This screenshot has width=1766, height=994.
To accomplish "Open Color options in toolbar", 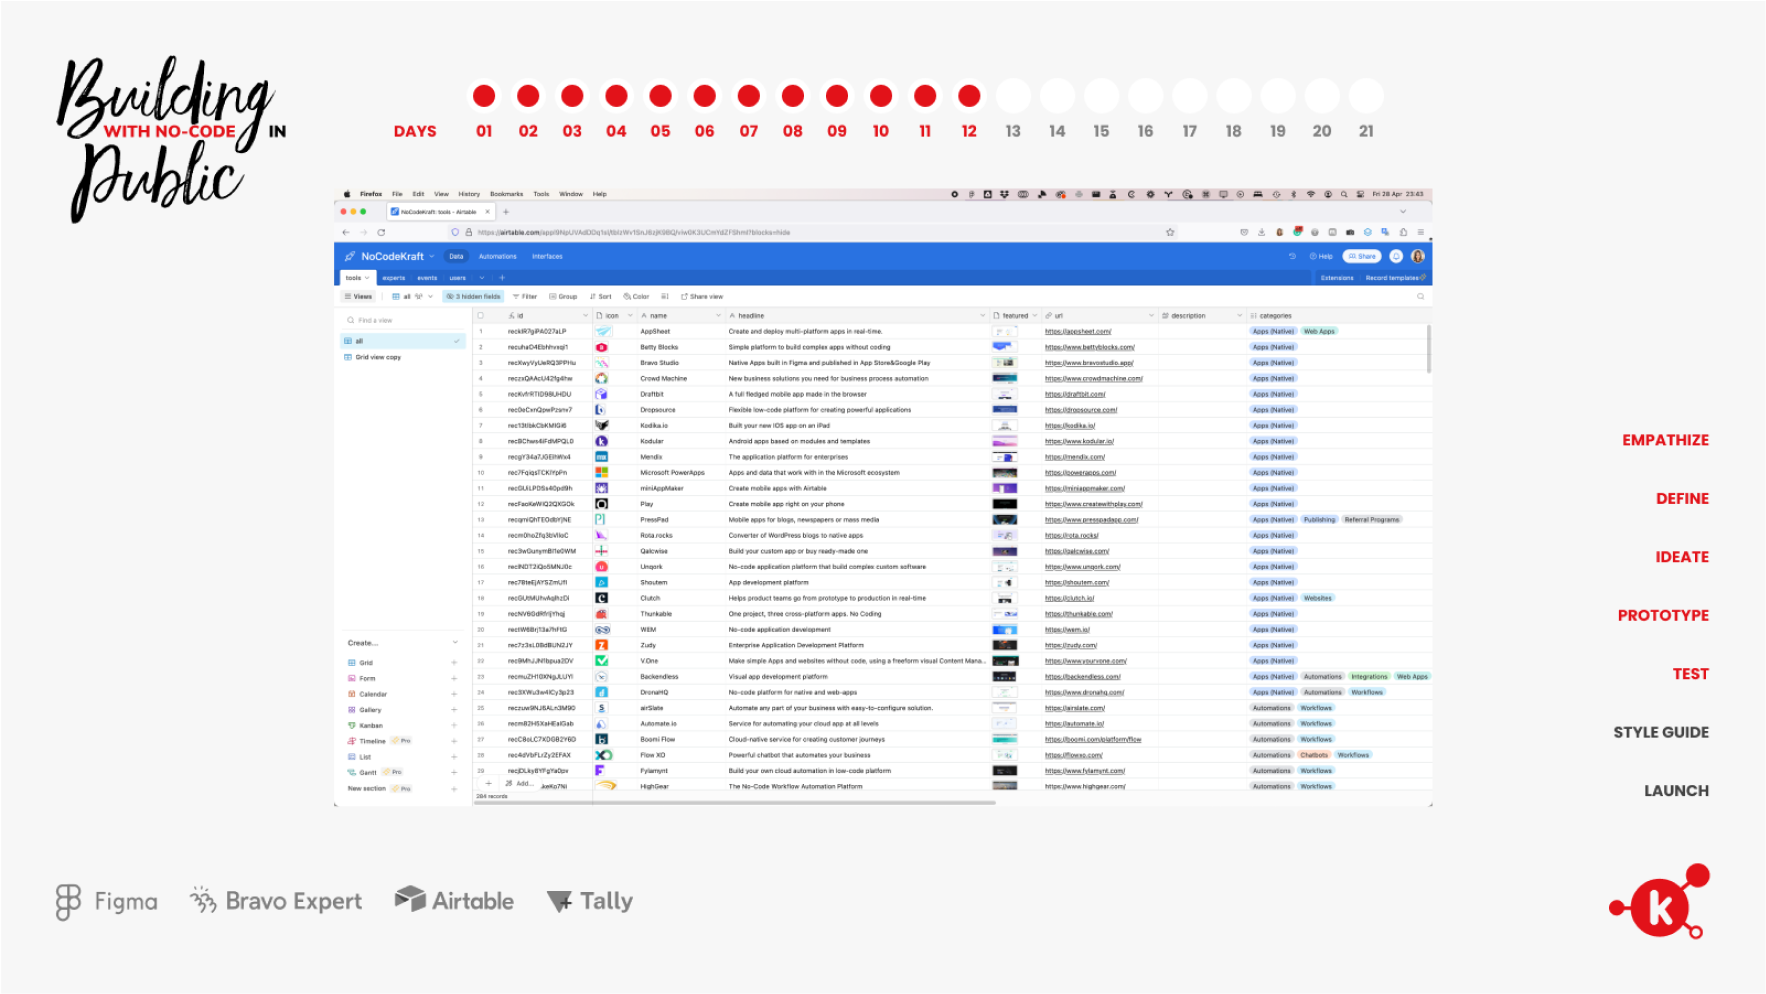I will pos(636,296).
